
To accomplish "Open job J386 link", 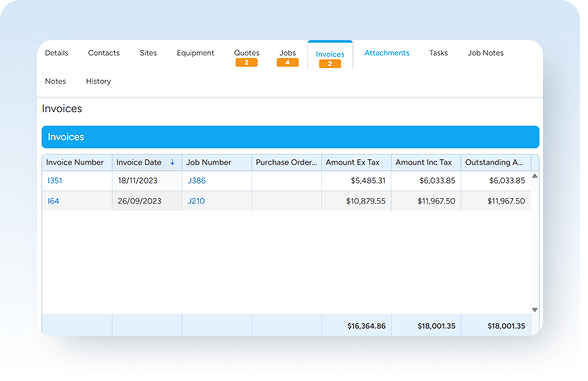I will 196,181.
